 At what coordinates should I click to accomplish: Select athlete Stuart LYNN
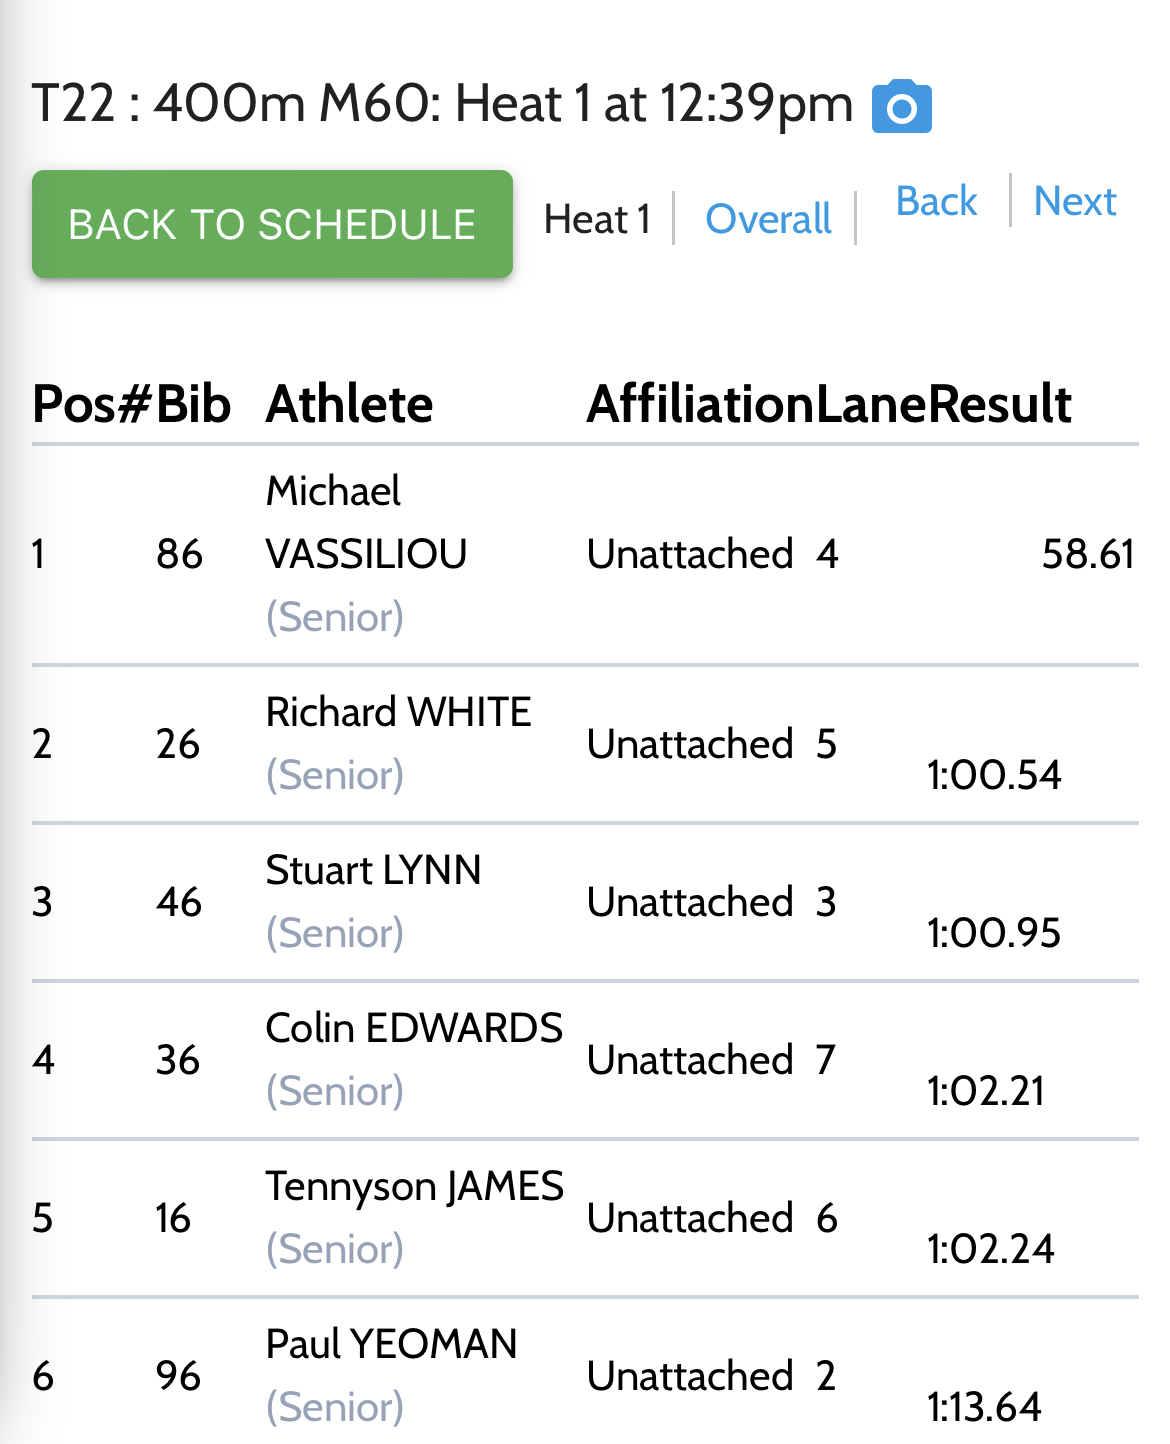(x=373, y=870)
